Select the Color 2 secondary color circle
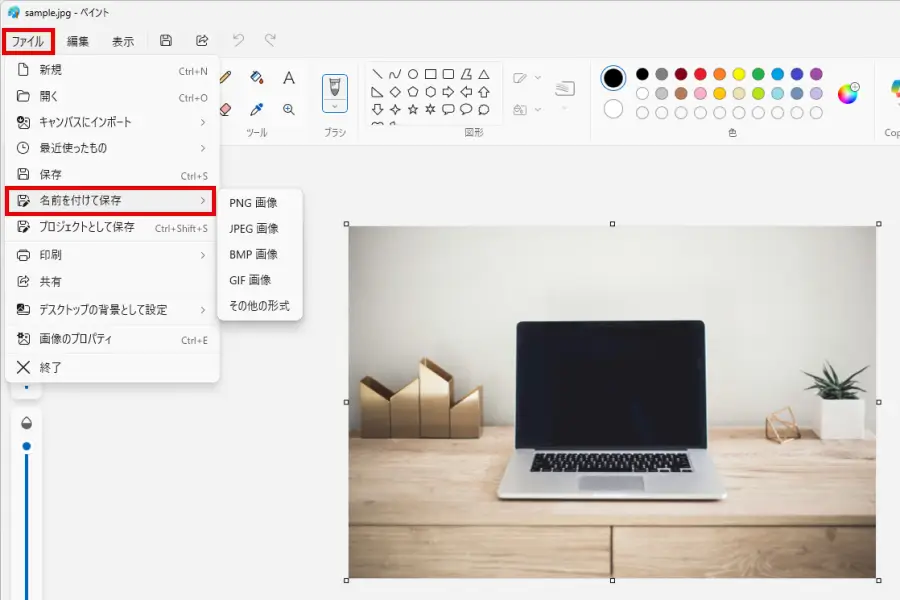900x600 pixels. pyautogui.click(x=613, y=109)
